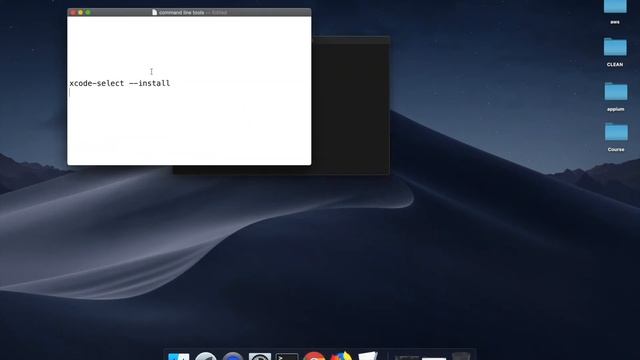Image resolution: width=640 pixels, height=360 pixels.
Task: Open the 'Edited' title bar dropdown
Action: pyautogui.click(x=219, y=13)
